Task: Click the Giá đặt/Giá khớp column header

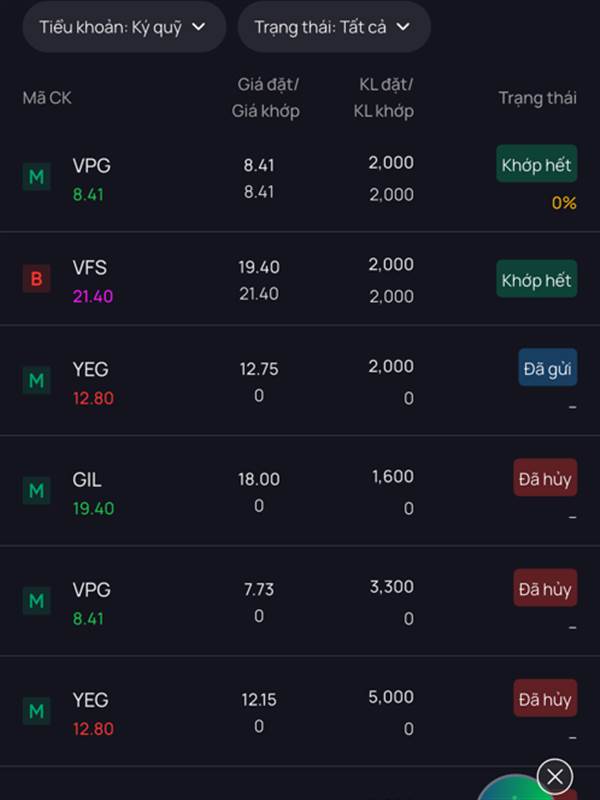Action: tap(266, 97)
